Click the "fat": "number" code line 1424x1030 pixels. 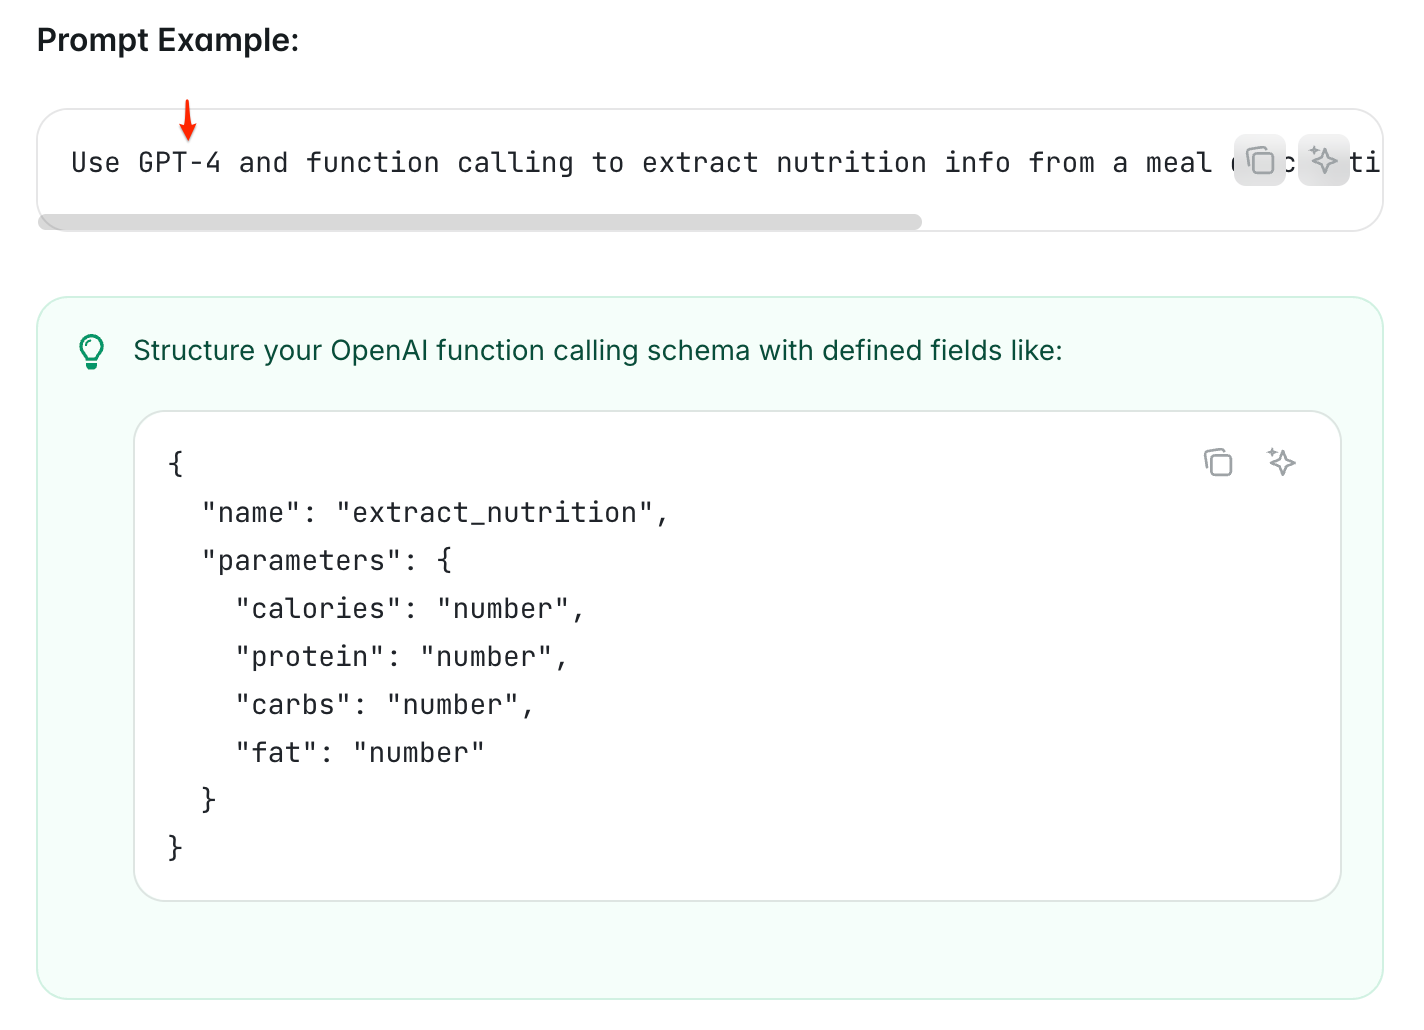coord(359,753)
